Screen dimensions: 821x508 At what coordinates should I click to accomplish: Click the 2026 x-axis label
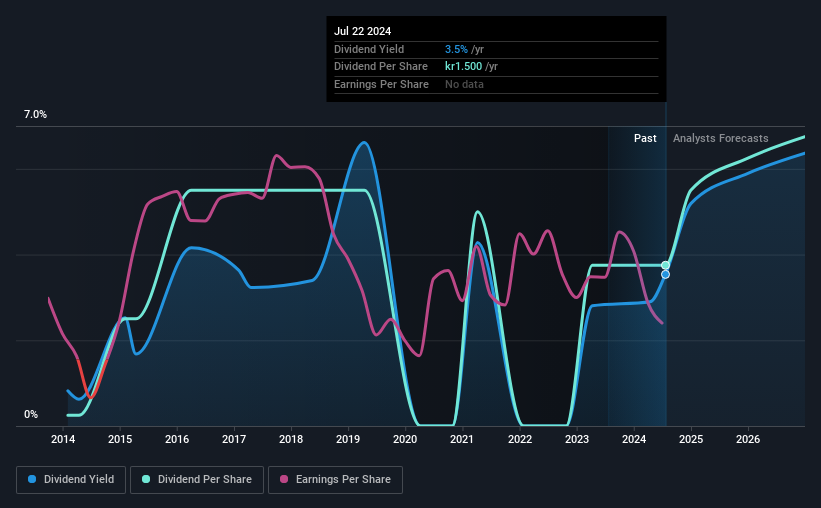[x=748, y=439]
